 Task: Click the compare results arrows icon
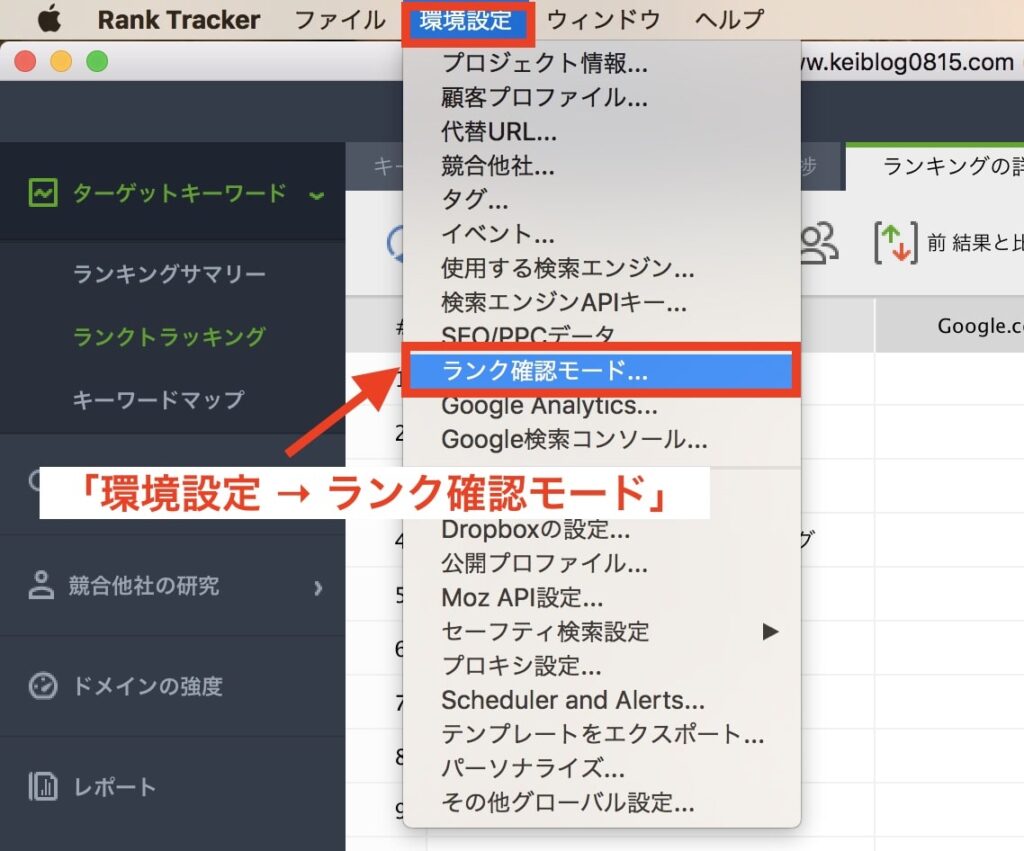point(896,244)
